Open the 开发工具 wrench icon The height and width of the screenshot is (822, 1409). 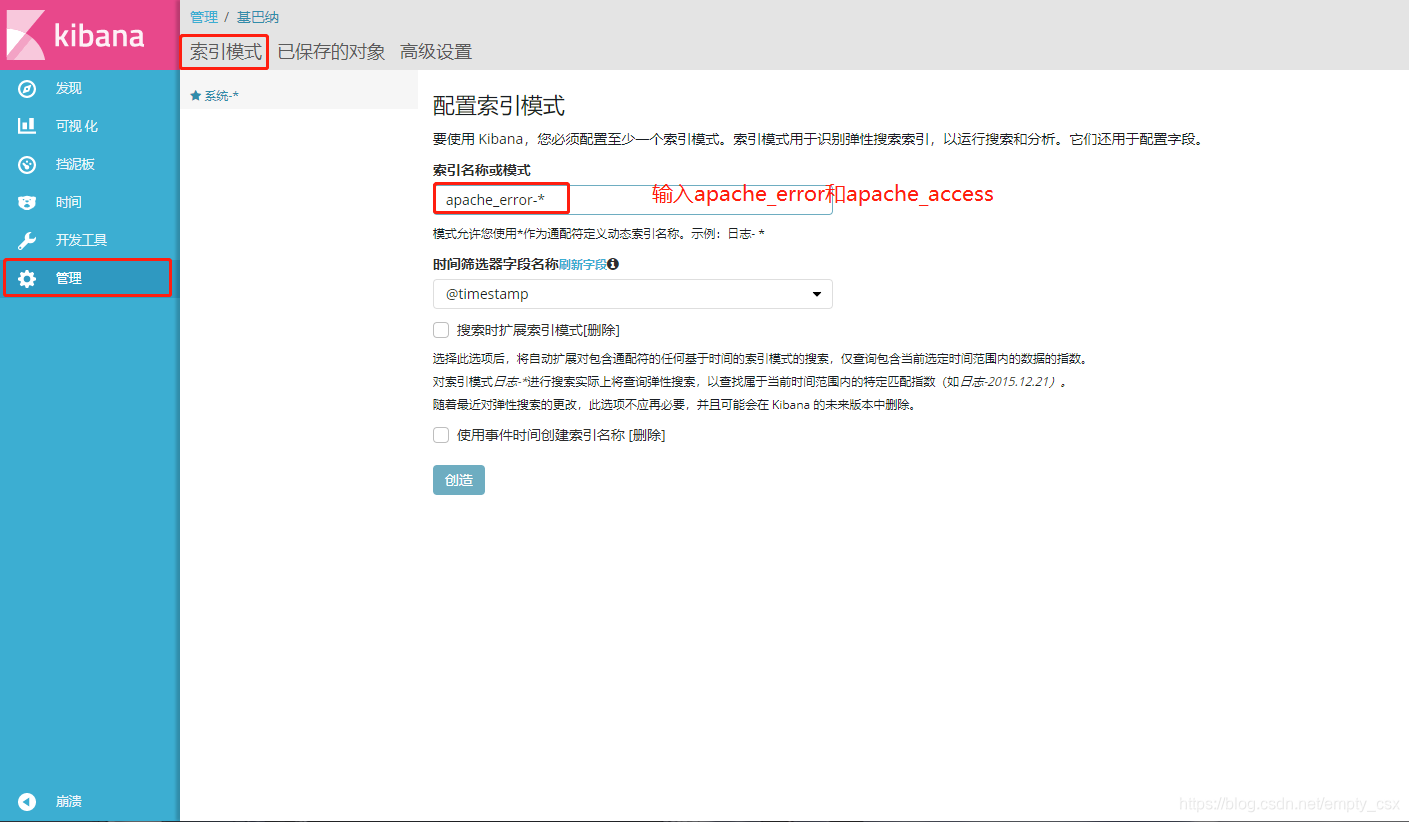(x=27, y=241)
